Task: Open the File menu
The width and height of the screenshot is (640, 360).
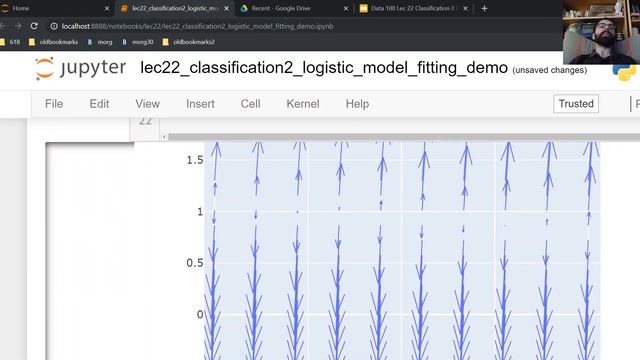Action: (54, 104)
